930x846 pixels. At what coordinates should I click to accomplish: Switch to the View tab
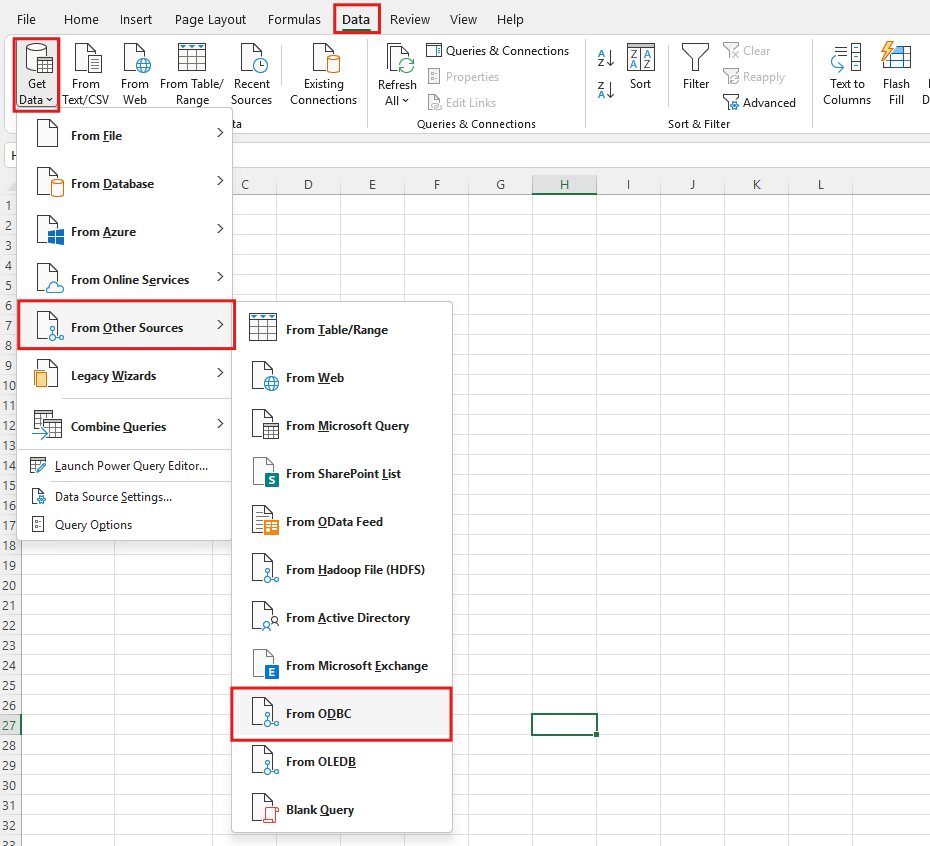[x=463, y=20]
